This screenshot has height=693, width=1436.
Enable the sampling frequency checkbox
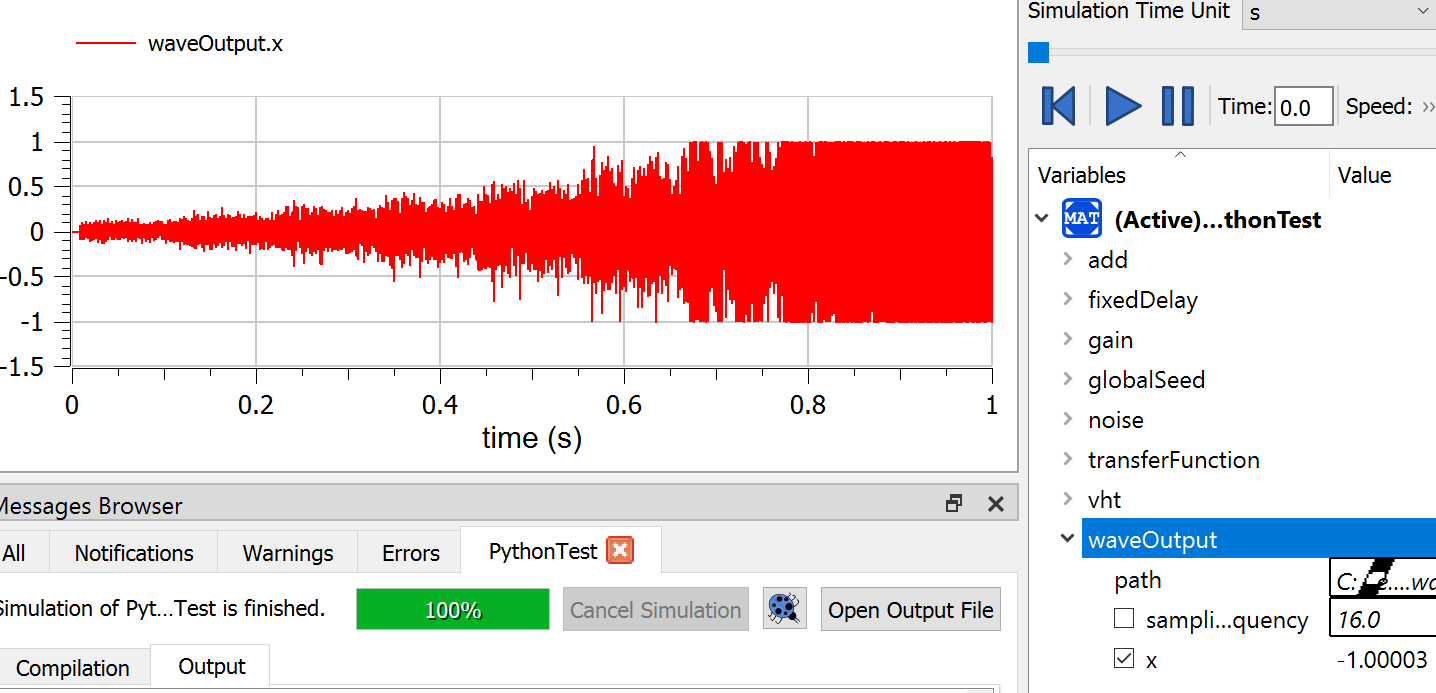pyautogui.click(x=1124, y=620)
